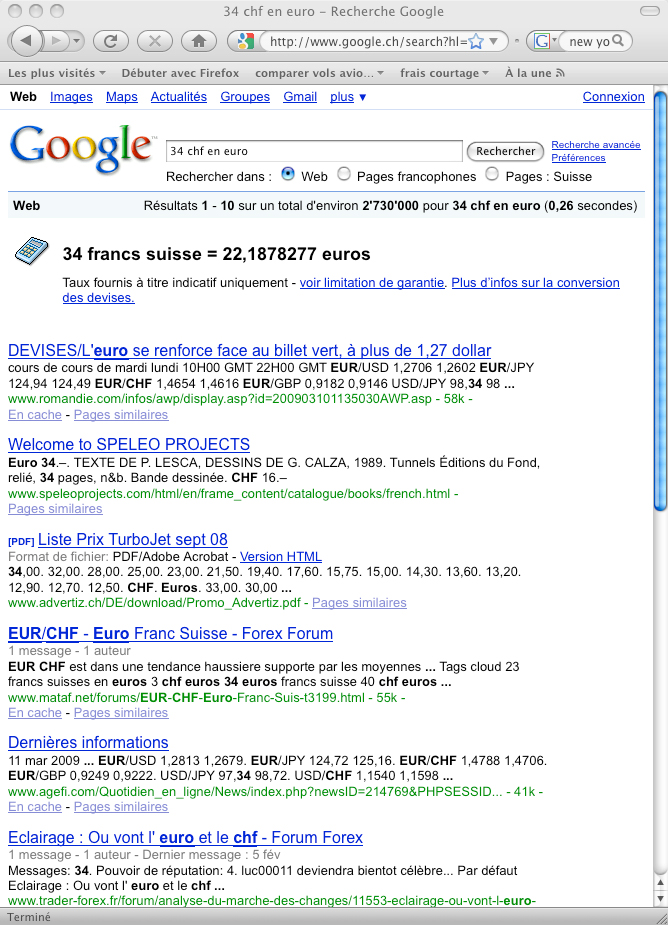Expand the 'comparer vols avio…' bookmark folder
This screenshot has height=925, width=668.
click(x=319, y=73)
